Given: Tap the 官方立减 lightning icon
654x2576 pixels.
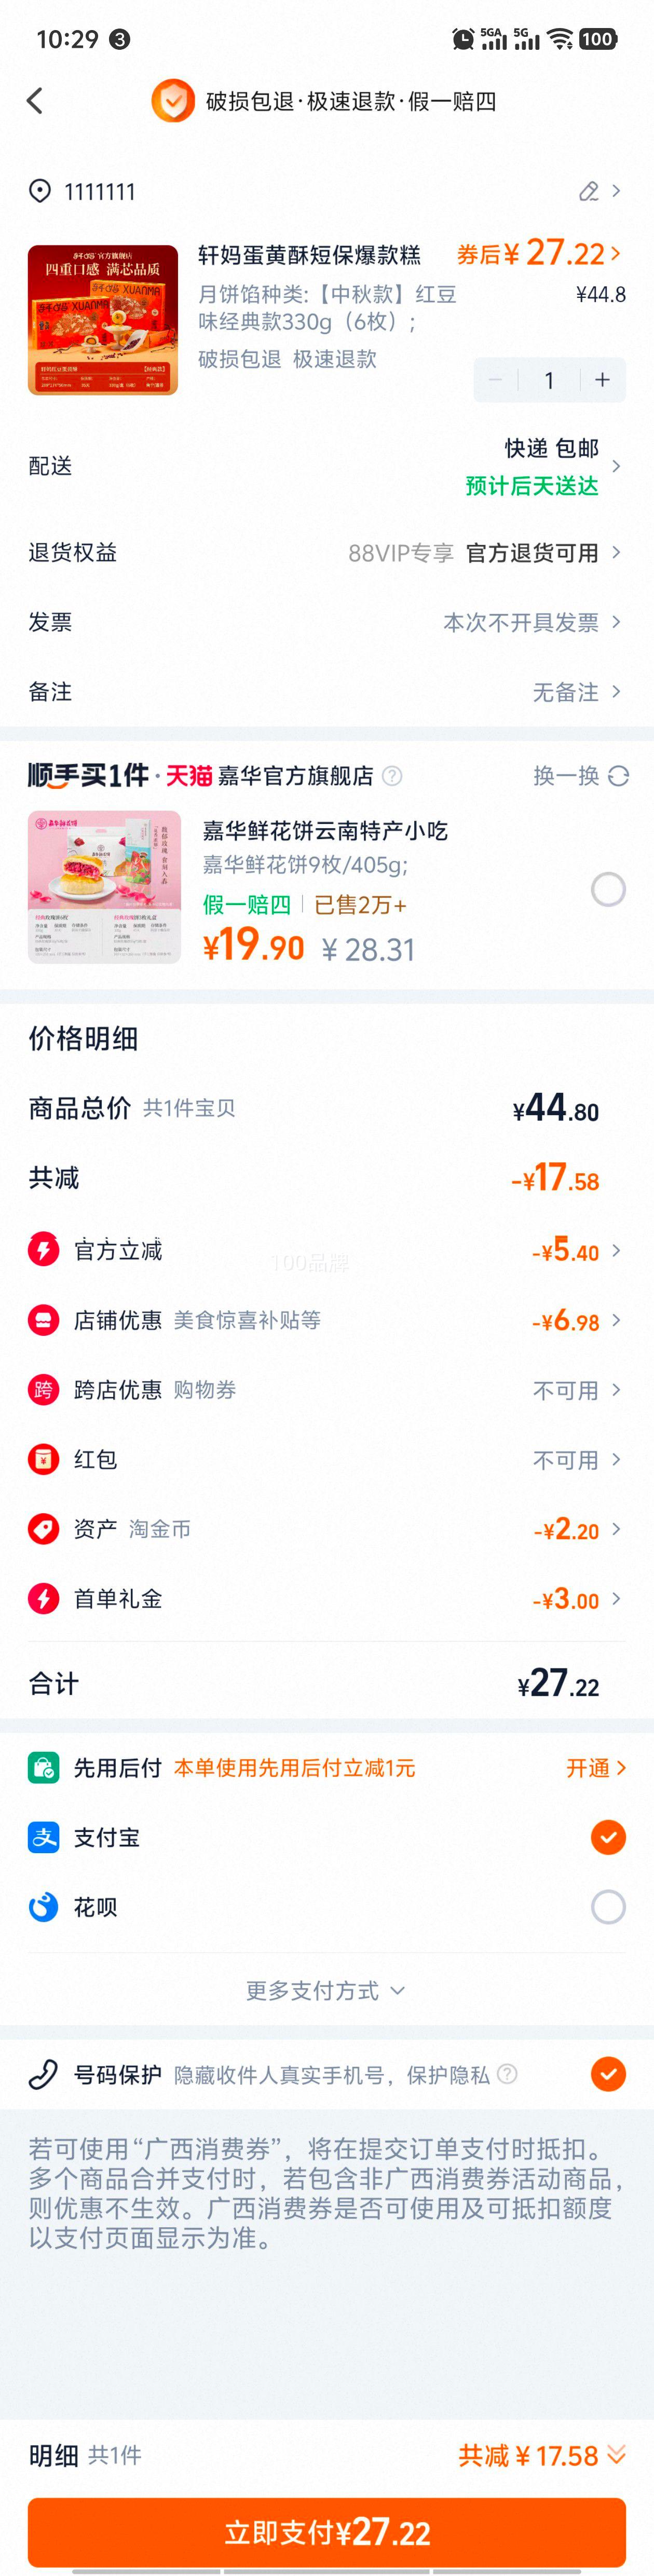Looking at the screenshot, I should [x=43, y=1250].
